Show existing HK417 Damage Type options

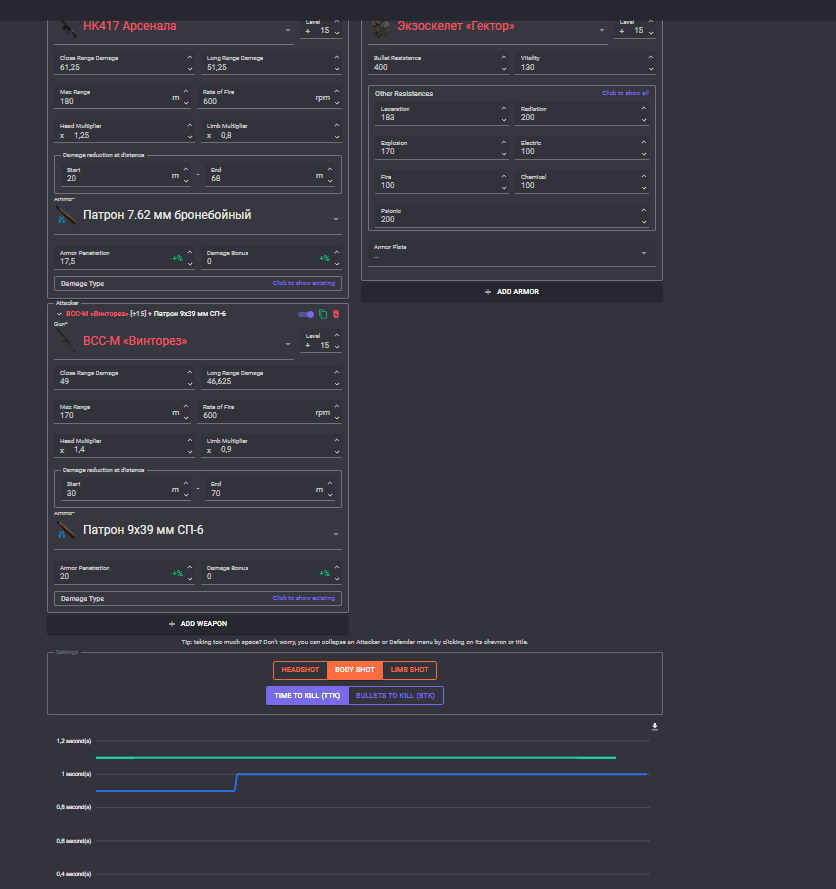(x=303, y=283)
